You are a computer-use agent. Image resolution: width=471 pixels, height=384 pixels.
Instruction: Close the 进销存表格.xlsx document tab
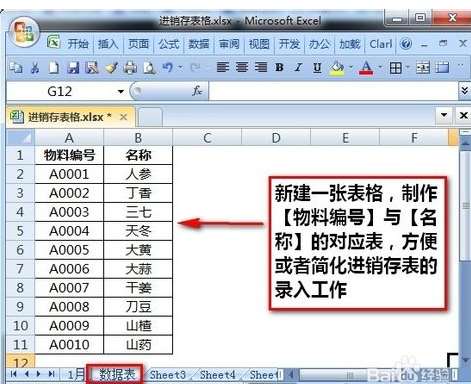pos(124,117)
